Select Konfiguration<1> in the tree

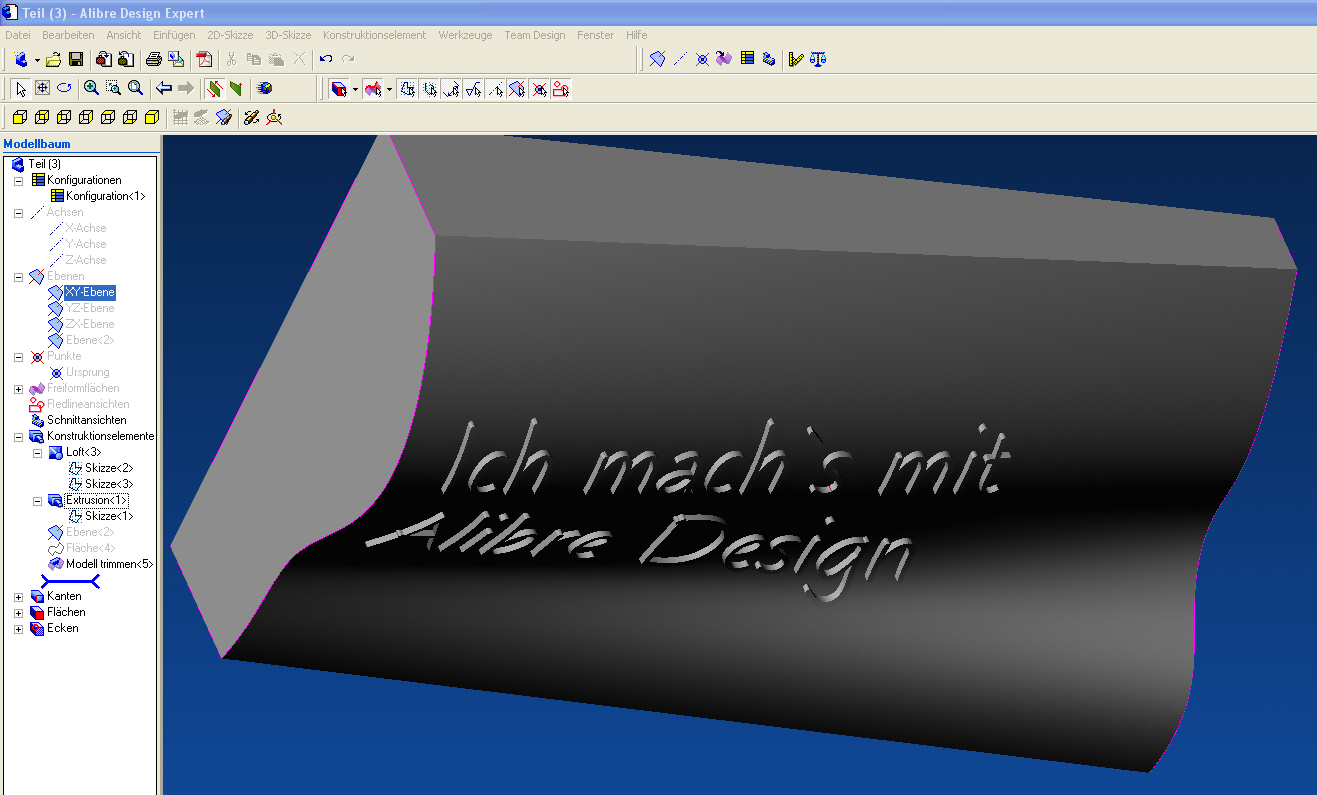coord(106,196)
